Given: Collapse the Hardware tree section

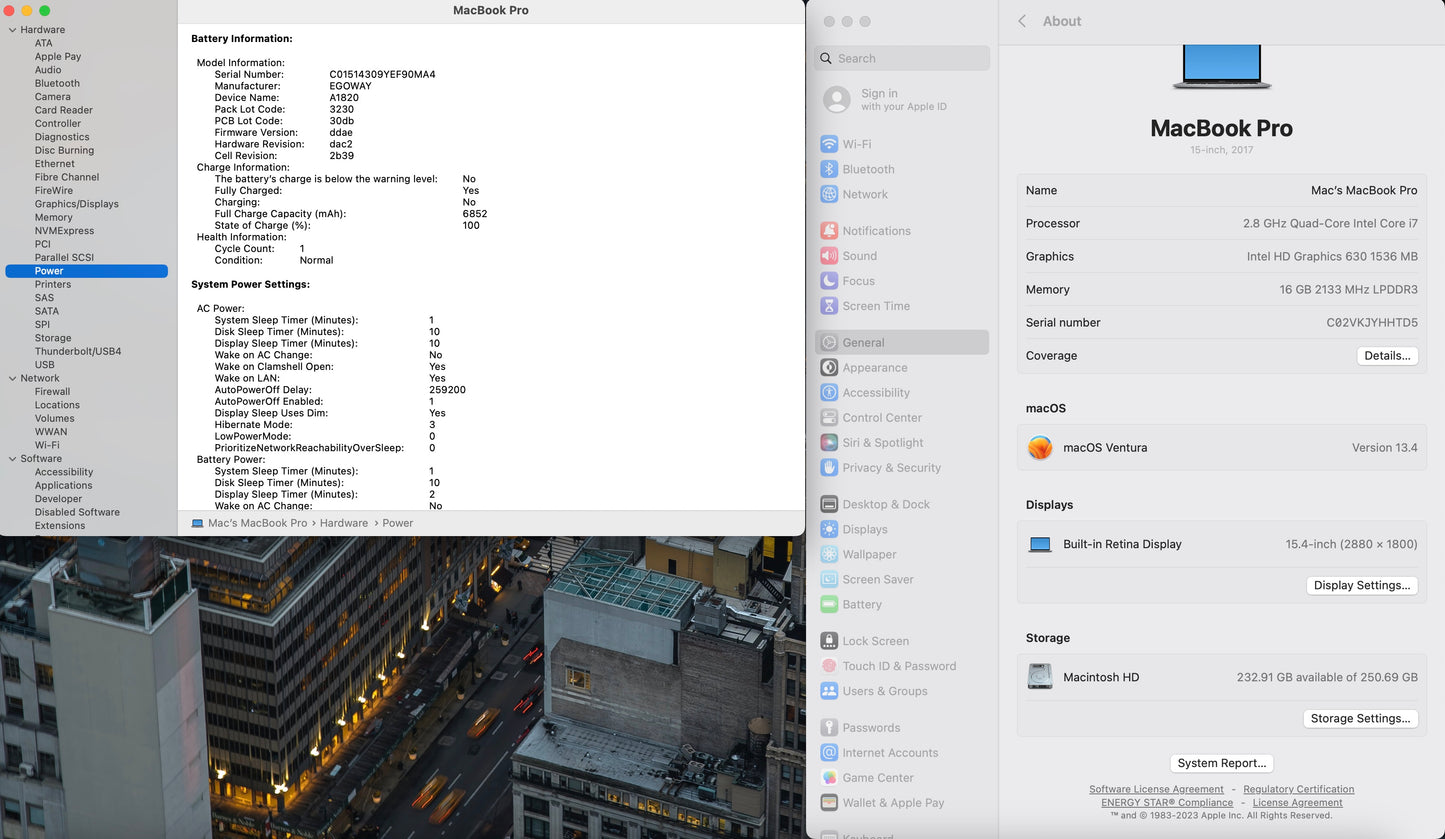Looking at the screenshot, I should (12, 30).
